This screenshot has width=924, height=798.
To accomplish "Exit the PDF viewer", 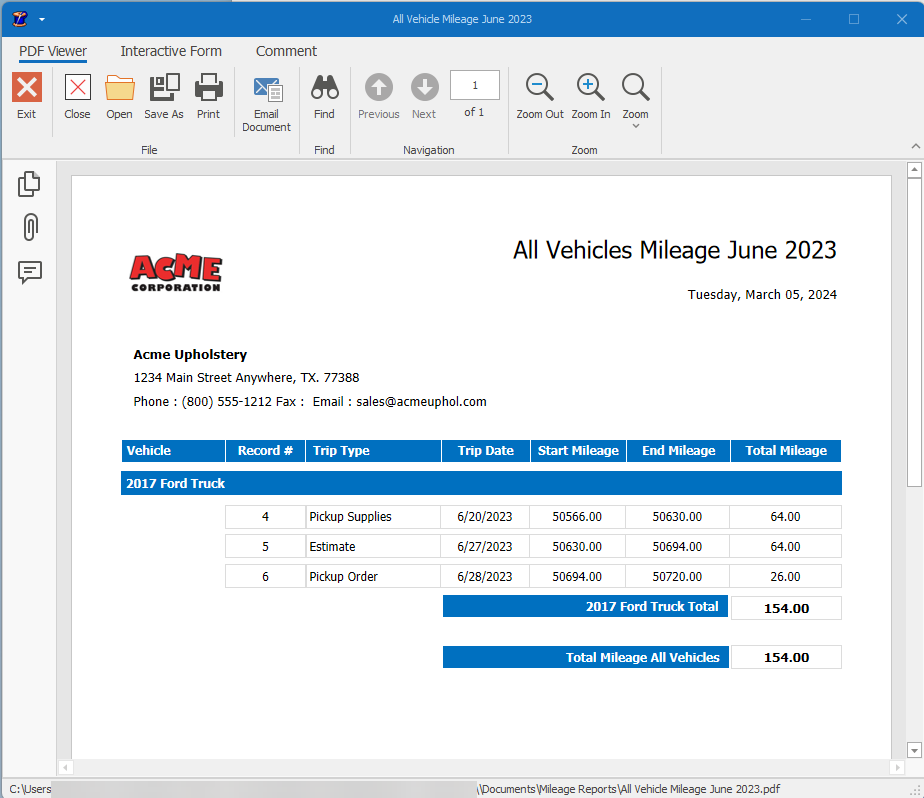I will tap(26, 95).
